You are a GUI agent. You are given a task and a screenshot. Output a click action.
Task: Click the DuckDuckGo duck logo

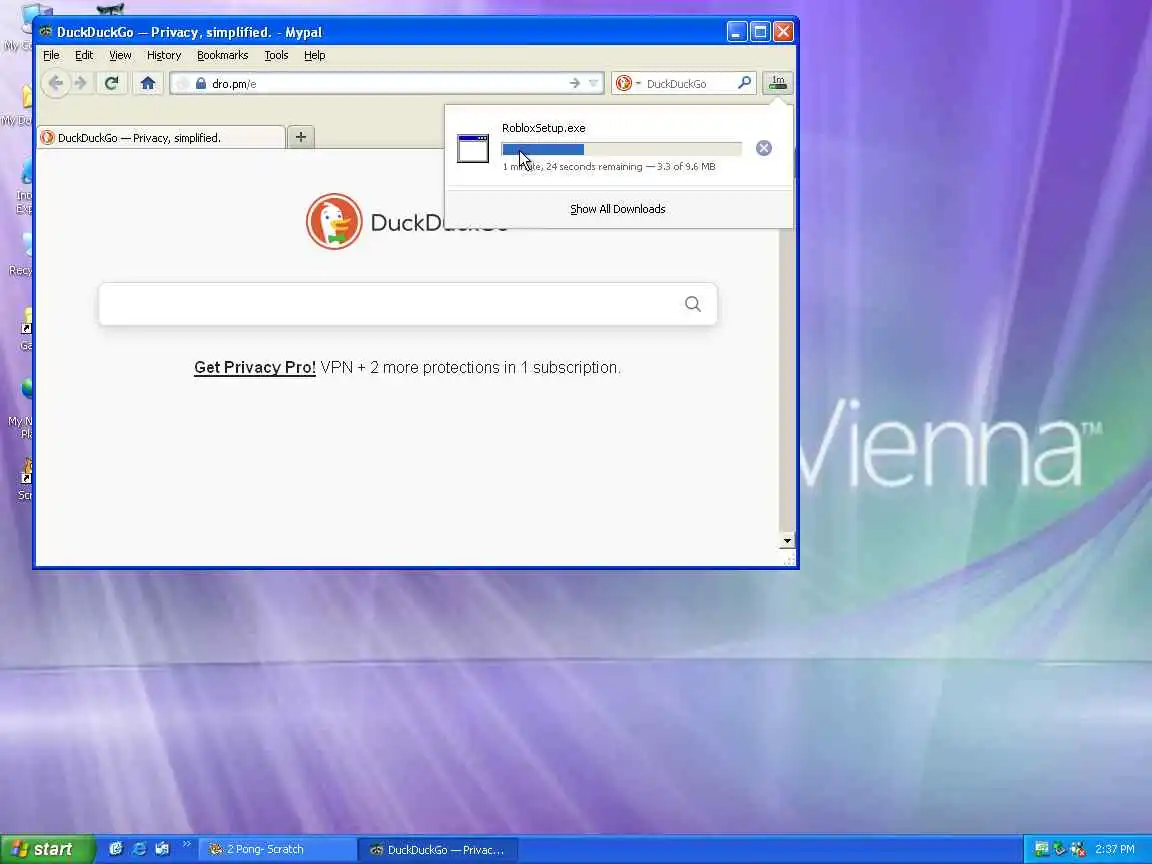(334, 221)
